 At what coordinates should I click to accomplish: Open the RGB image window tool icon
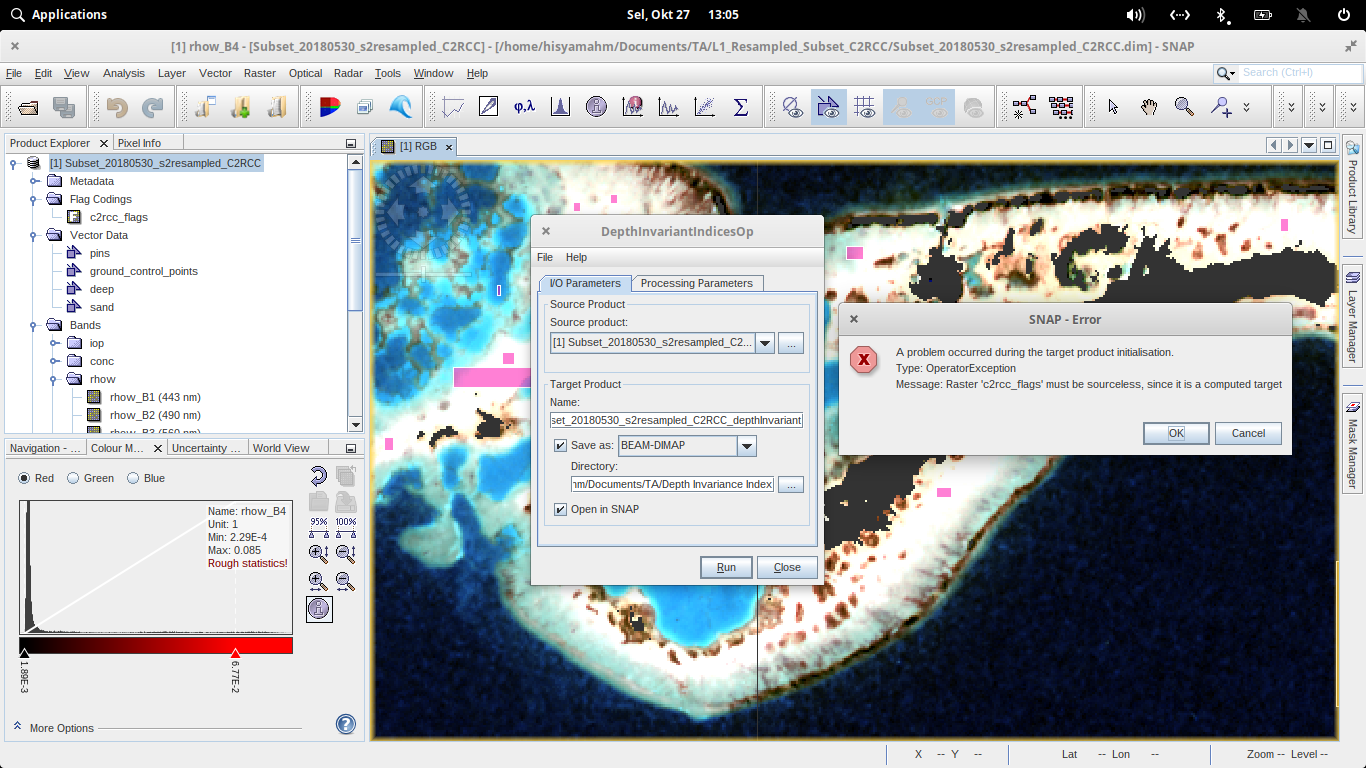330,107
